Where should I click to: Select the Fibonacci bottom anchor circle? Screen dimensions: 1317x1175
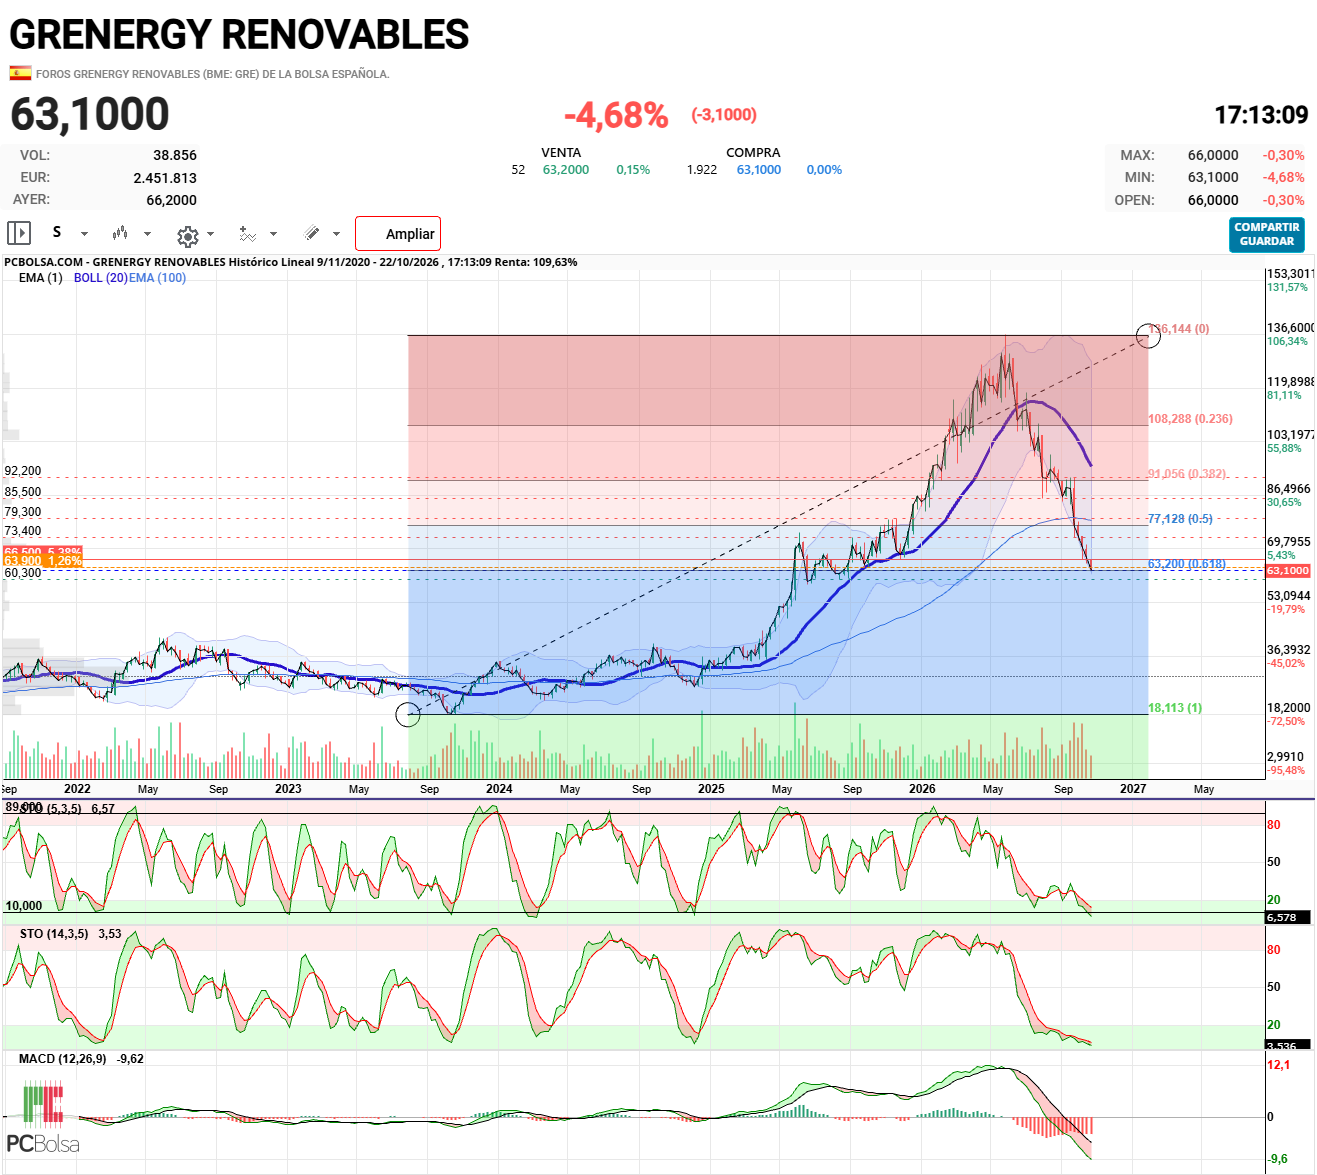click(x=408, y=714)
